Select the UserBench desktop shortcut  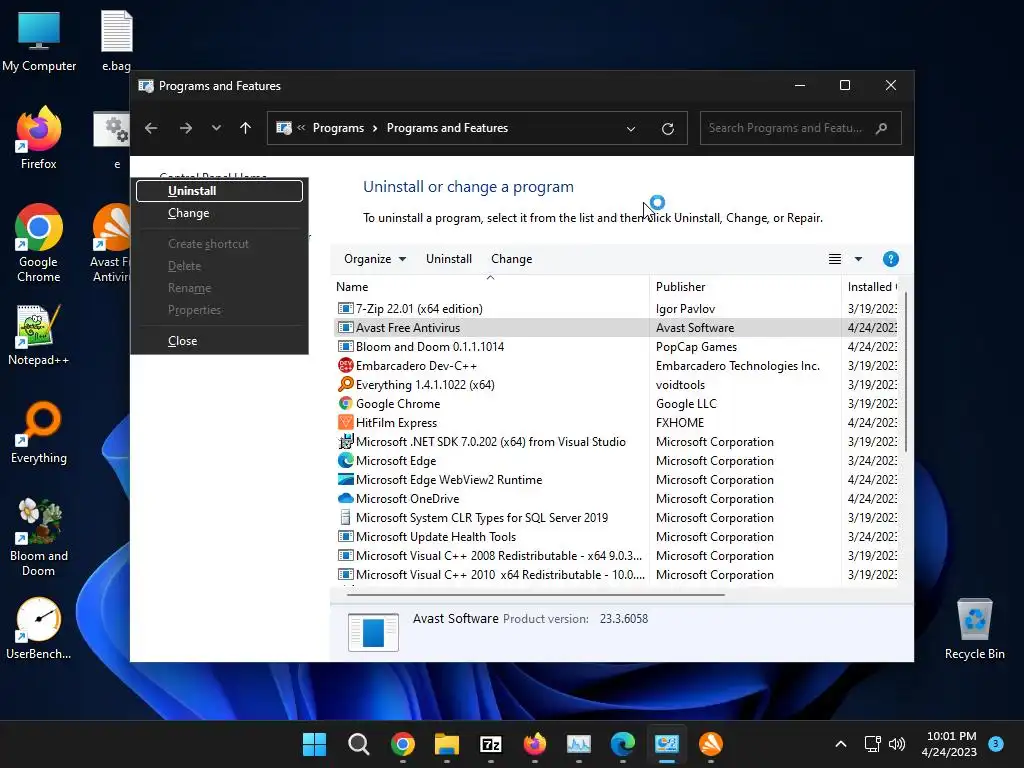click(39, 628)
